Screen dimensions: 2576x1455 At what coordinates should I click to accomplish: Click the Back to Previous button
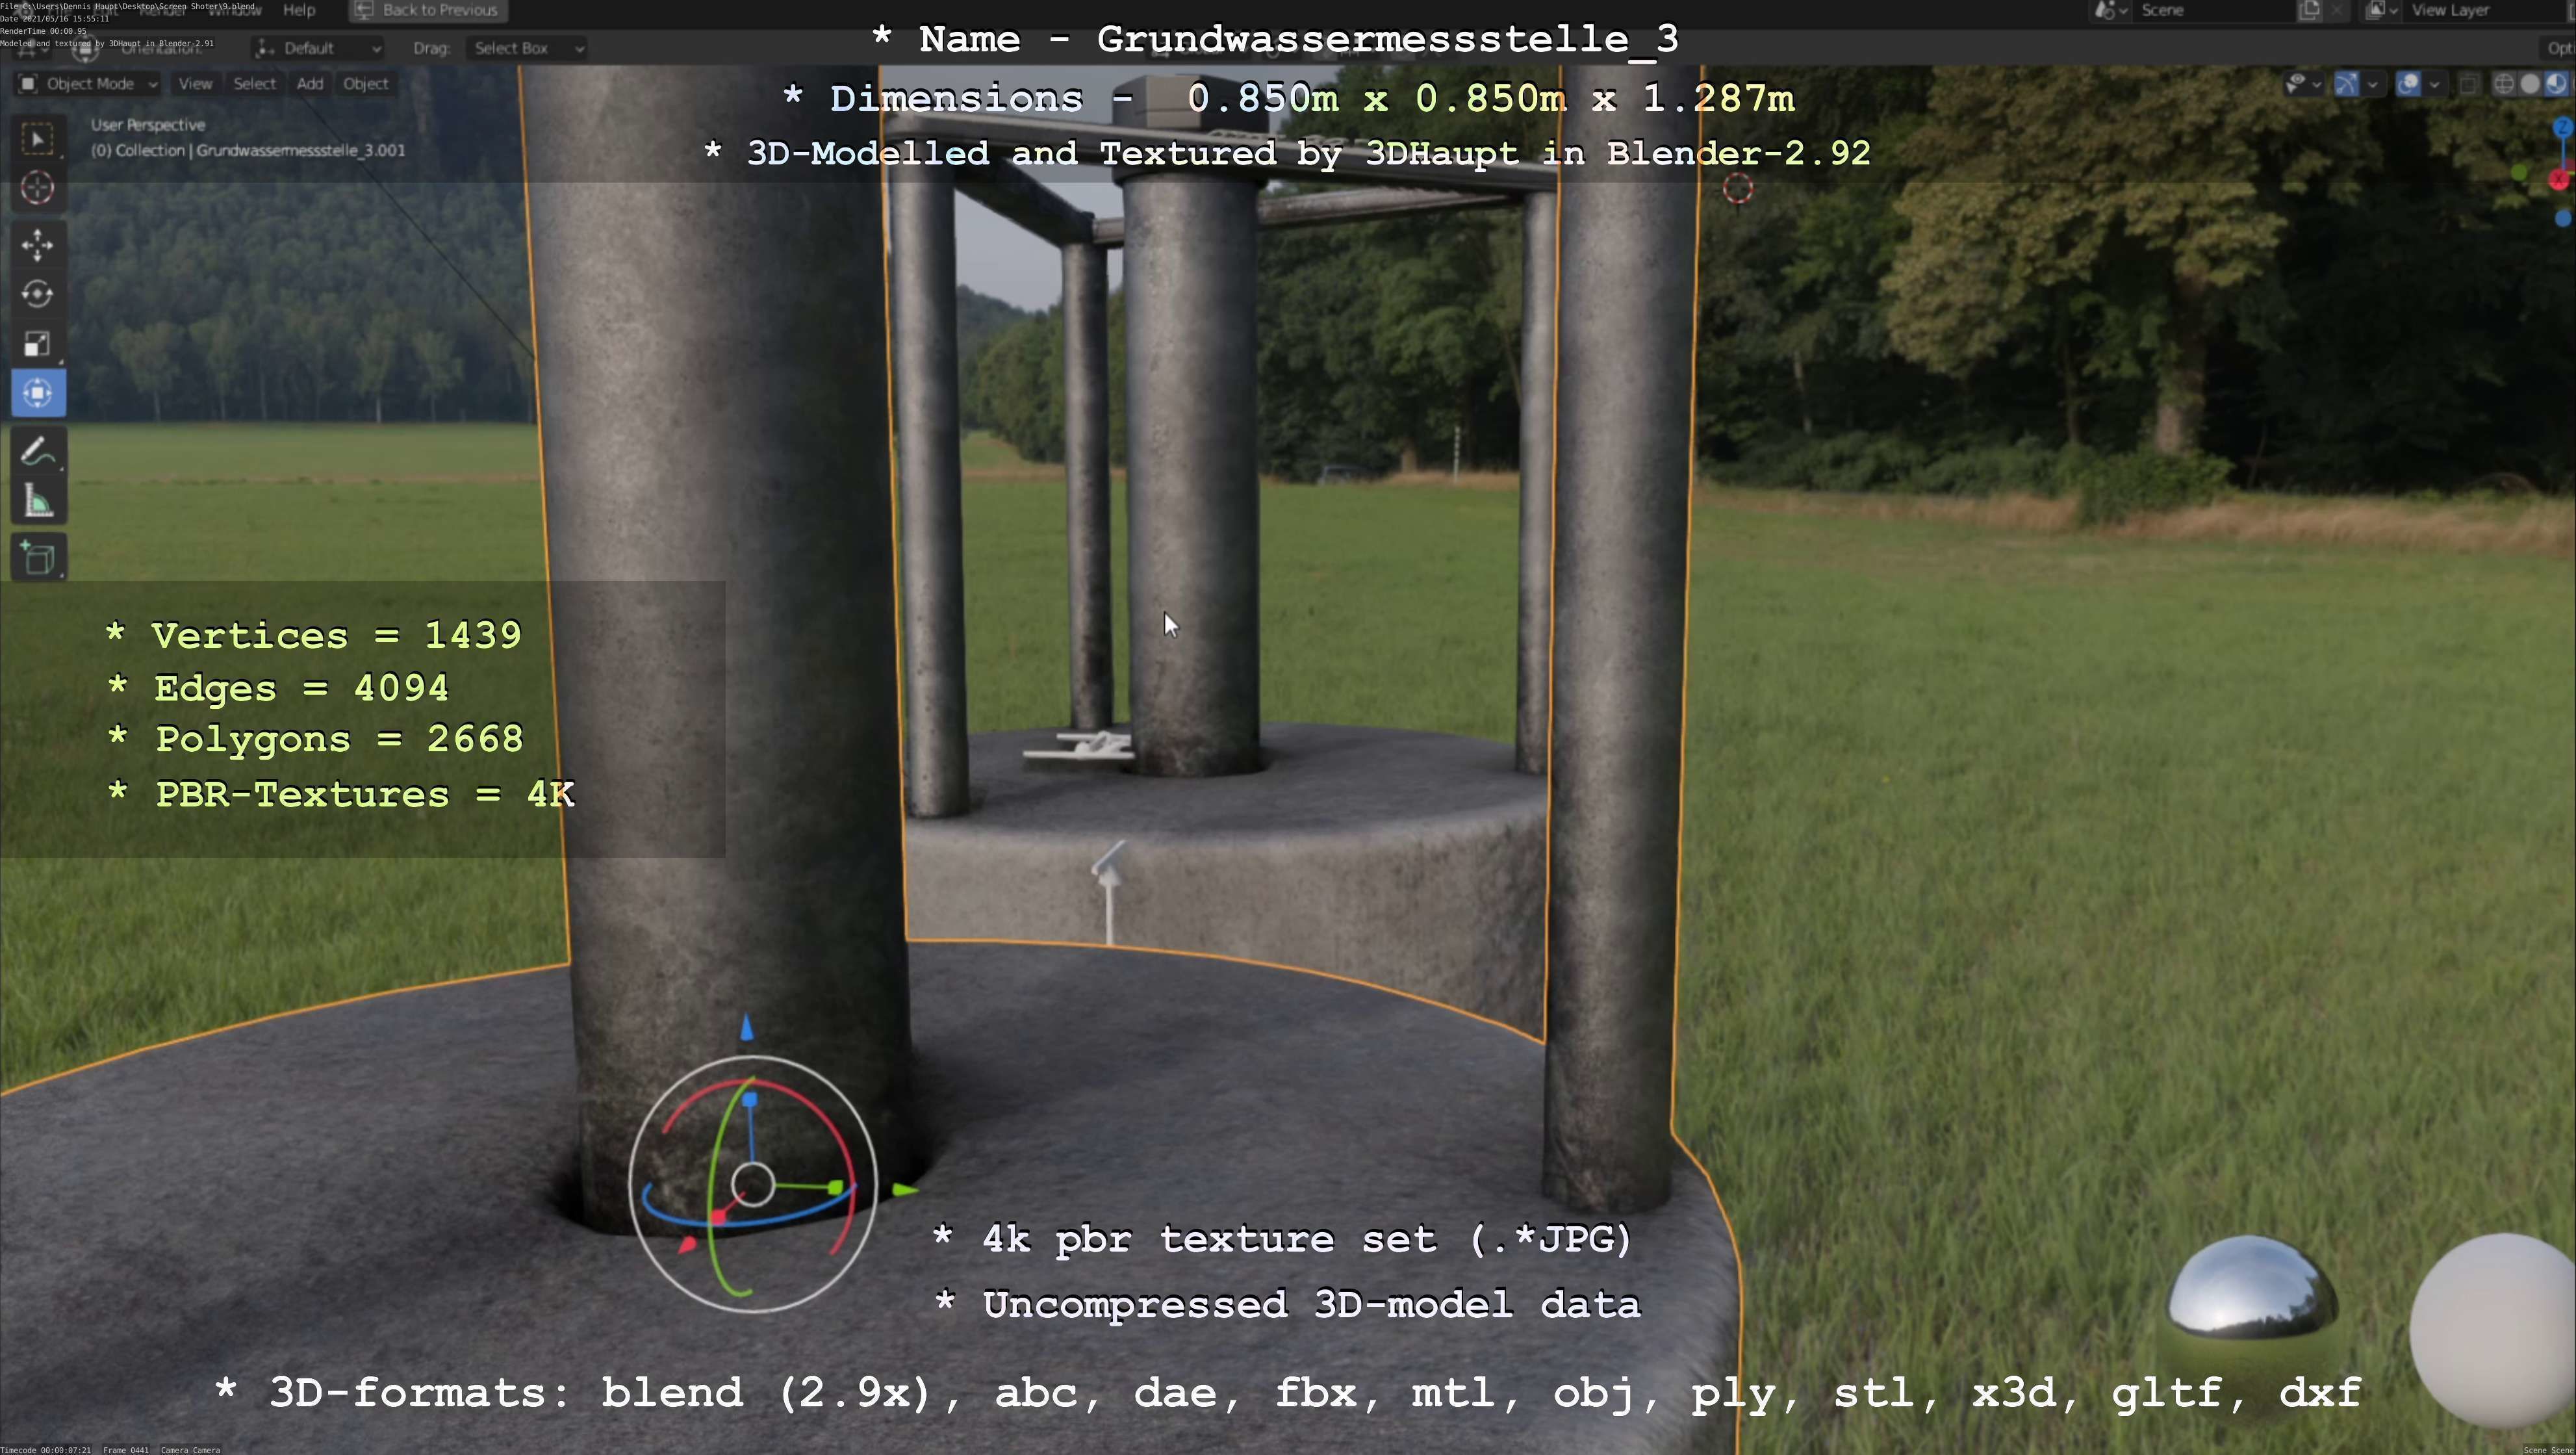click(428, 10)
